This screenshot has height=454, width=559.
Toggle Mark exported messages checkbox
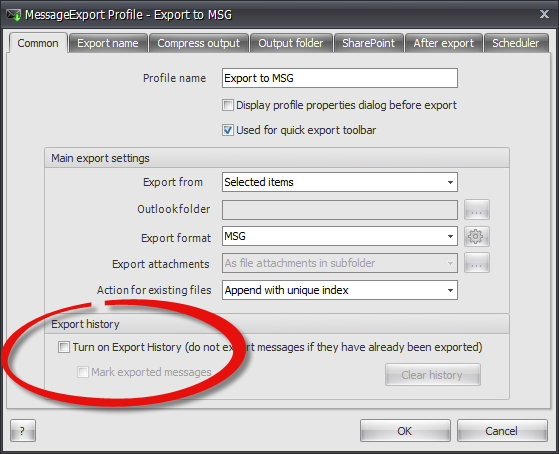tap(83, 372)
